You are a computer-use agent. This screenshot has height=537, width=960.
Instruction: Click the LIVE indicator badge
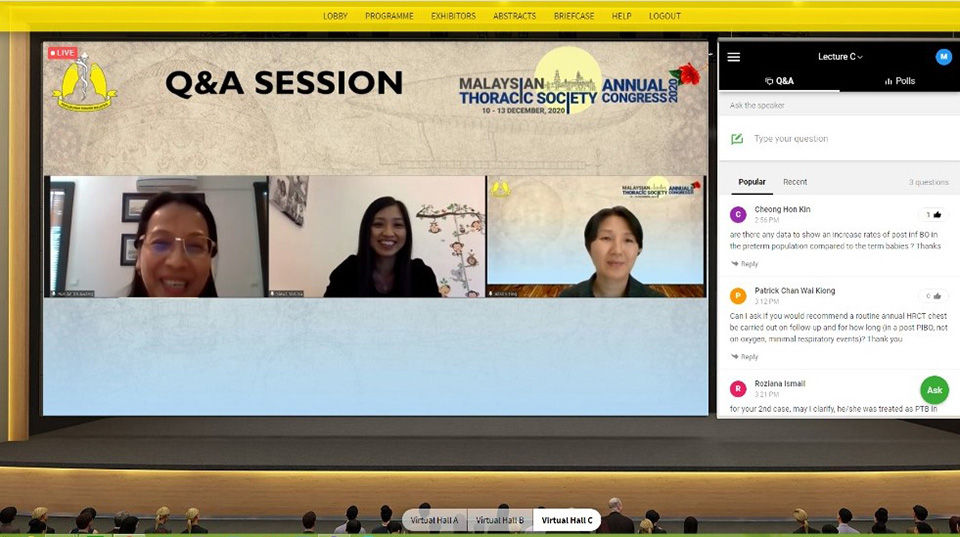(x=62, y=53)
